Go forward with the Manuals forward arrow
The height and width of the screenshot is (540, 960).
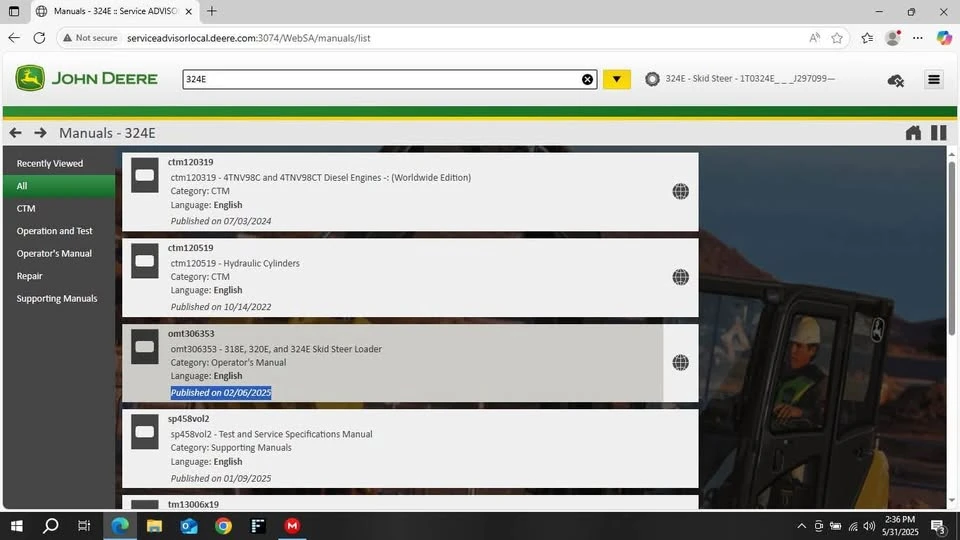(40, 133)
